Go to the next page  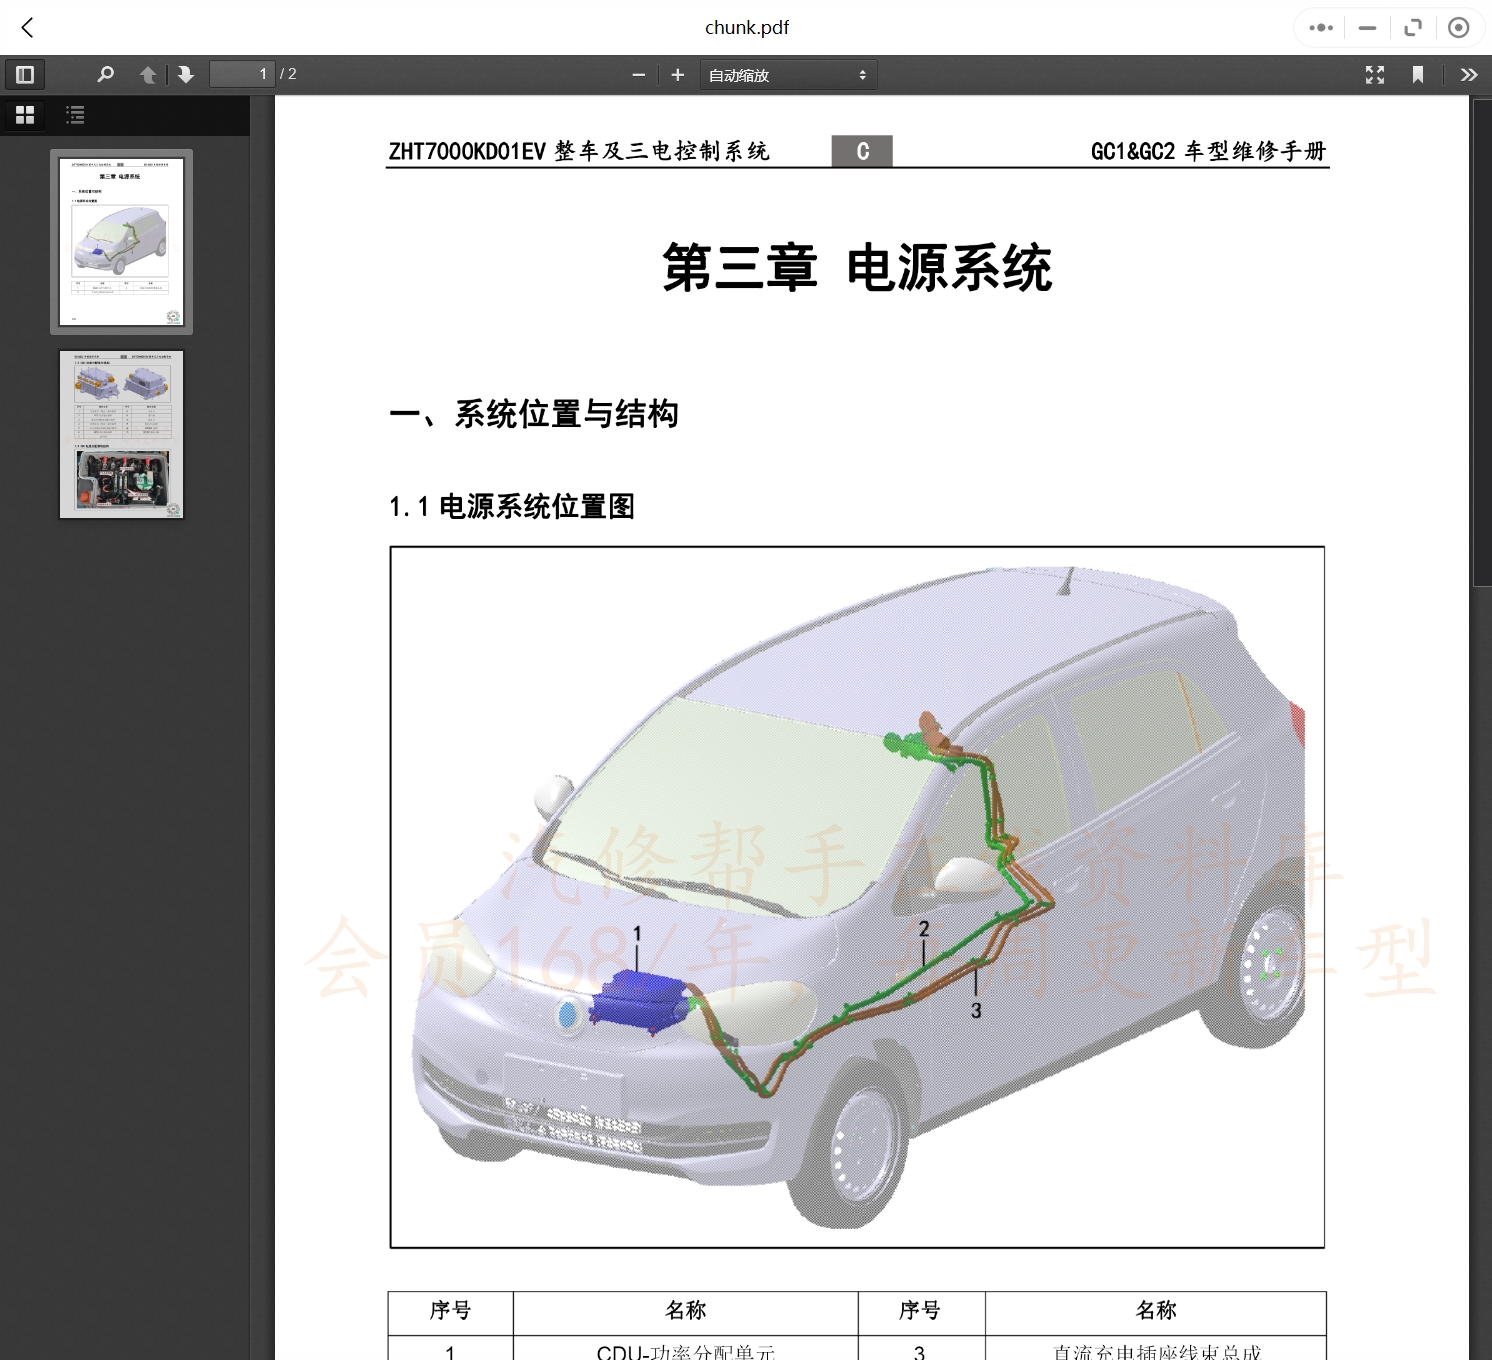point(186,74)
